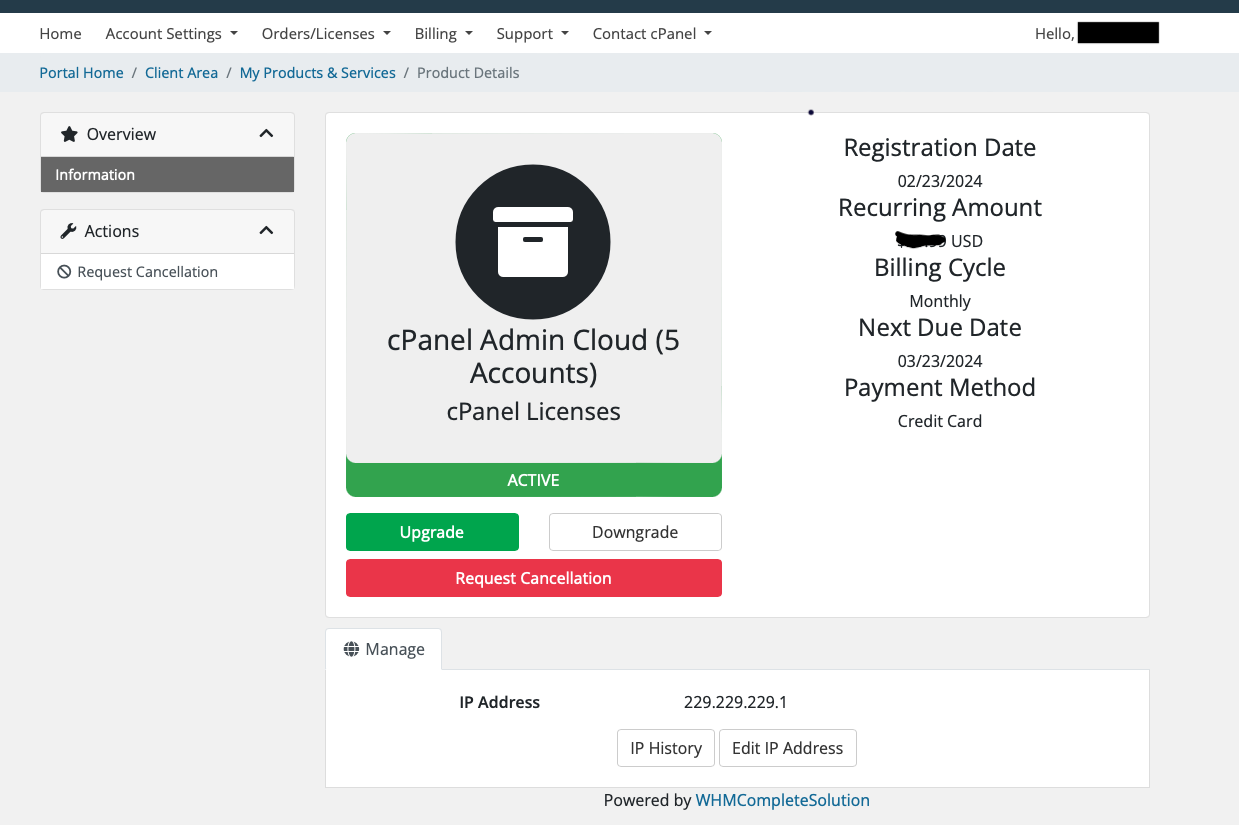Open the Billing dropdown menu
This screenshot has height=825, width=1239.
pos(443,34)
